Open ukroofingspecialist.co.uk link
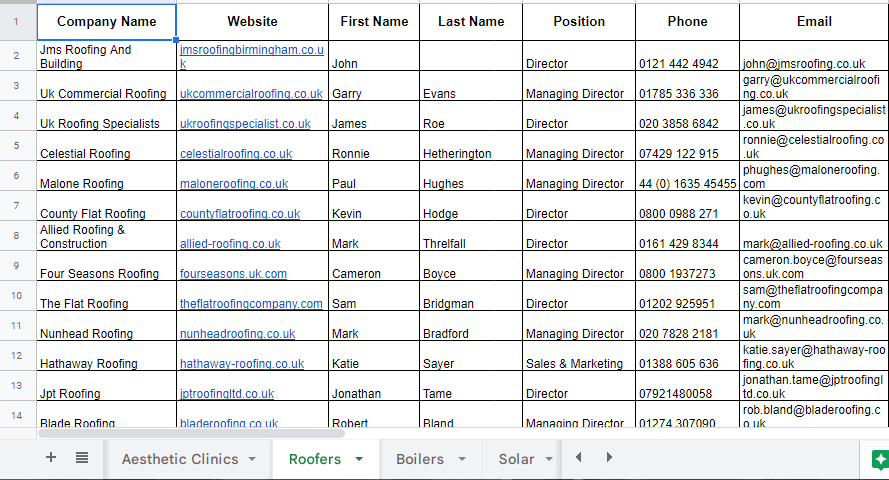Screen dimensions: 889x480 click(245, 124)
